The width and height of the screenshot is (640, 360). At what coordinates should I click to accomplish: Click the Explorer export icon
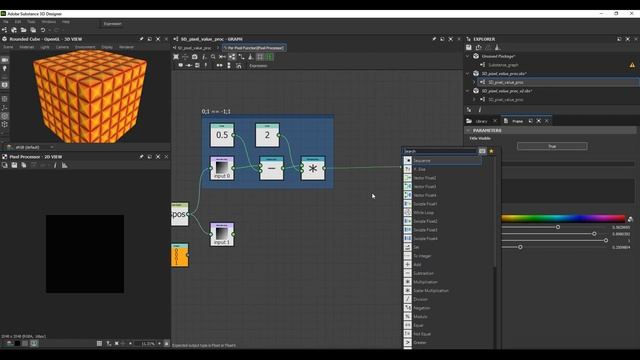coord(478,47)
